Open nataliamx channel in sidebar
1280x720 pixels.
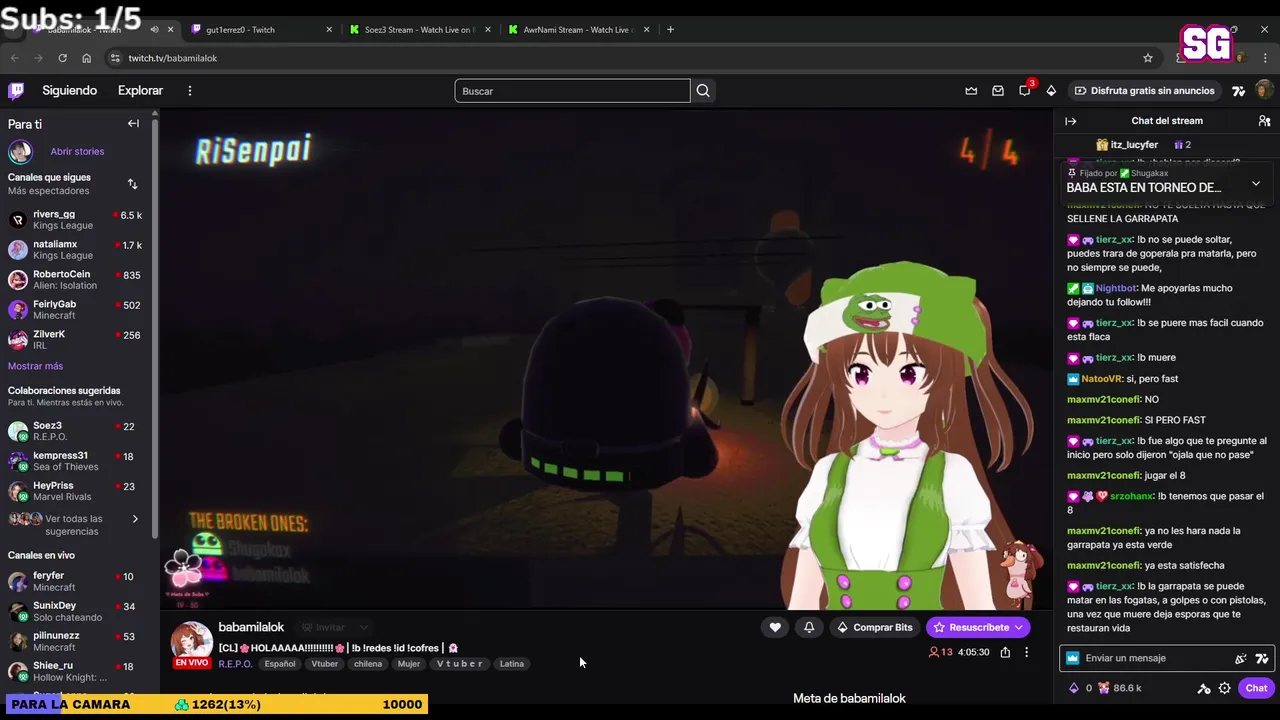coord(75,250)
